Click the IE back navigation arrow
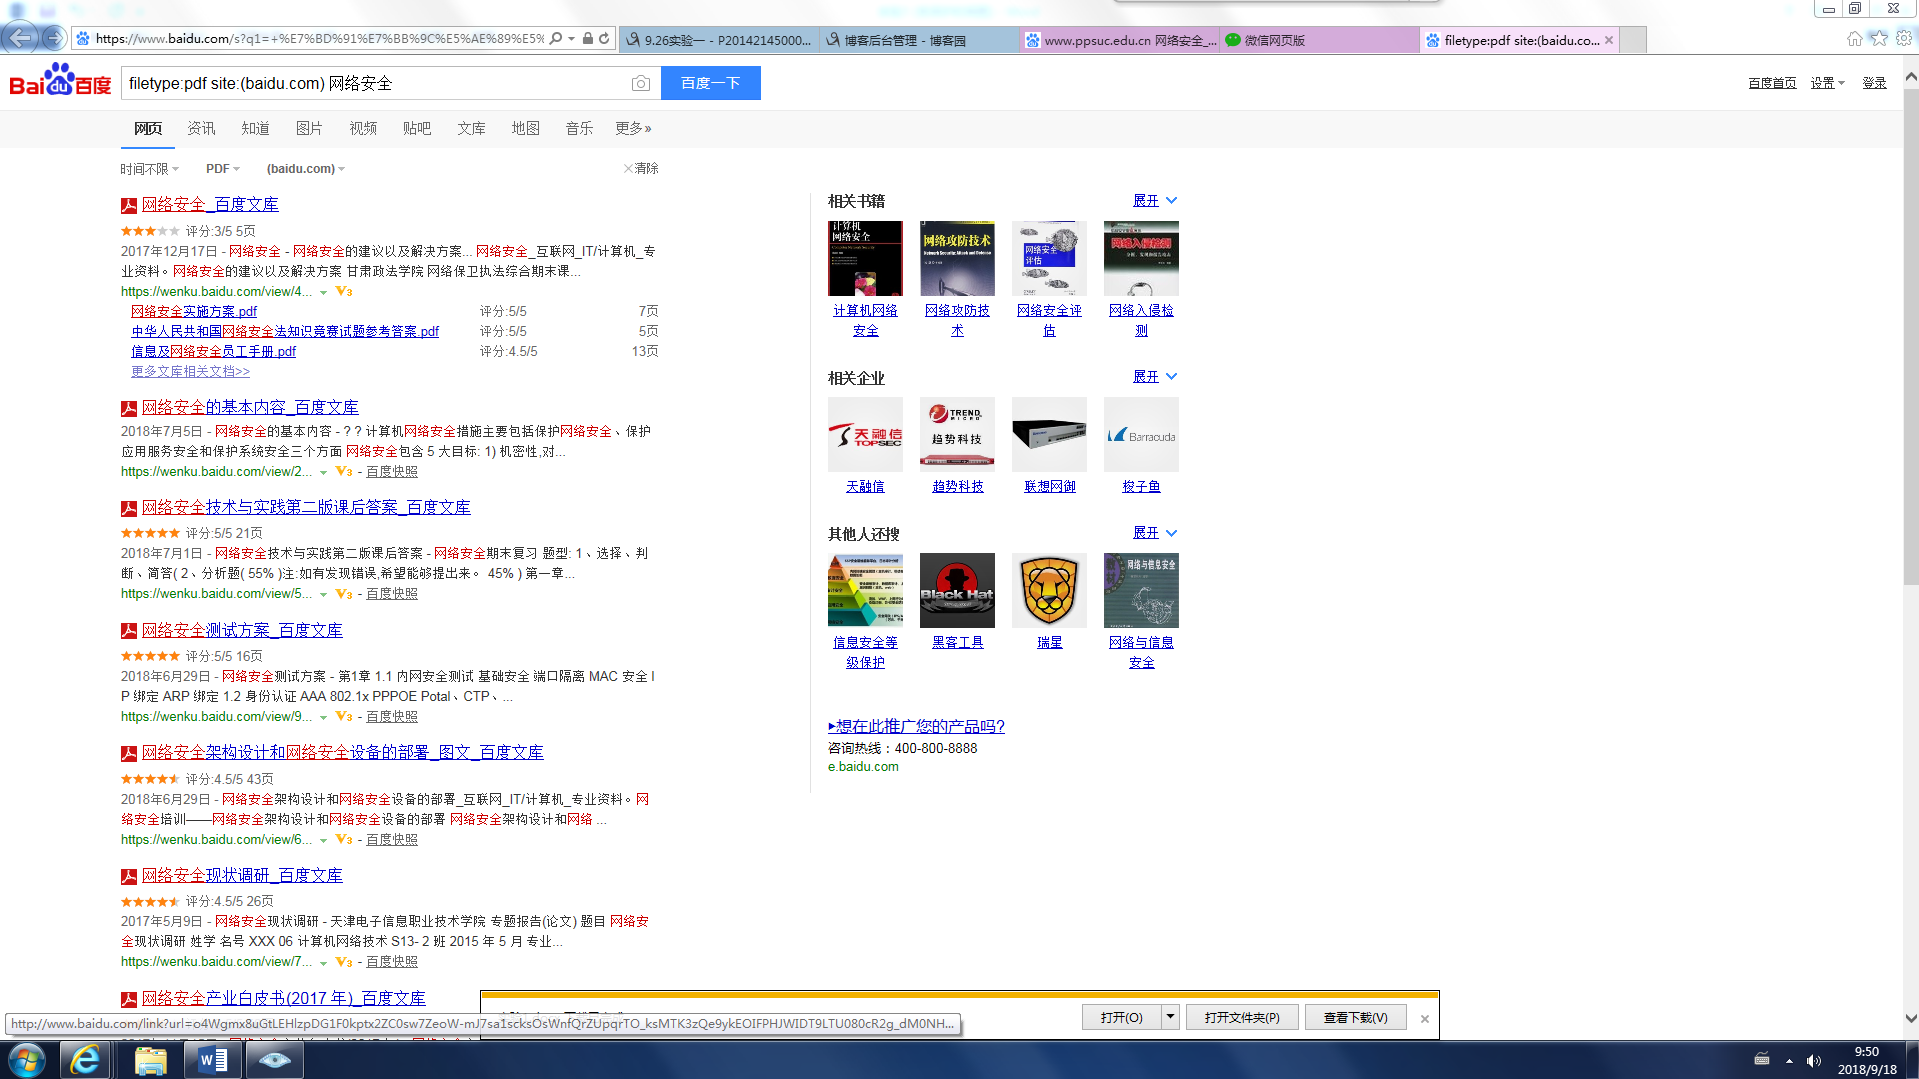1919x1079 pixels. click(x=20, y=38)
